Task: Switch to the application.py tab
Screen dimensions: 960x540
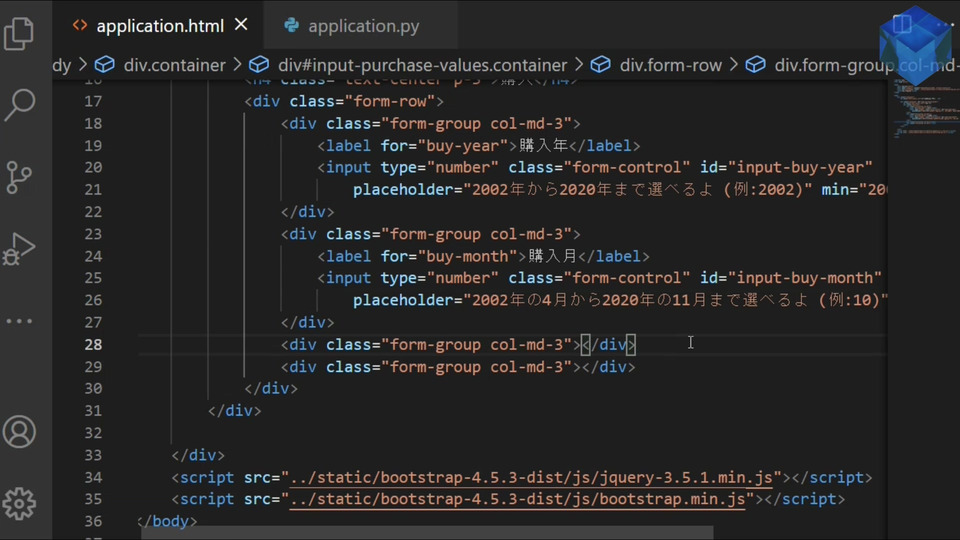Action: [x=363, y=26]
